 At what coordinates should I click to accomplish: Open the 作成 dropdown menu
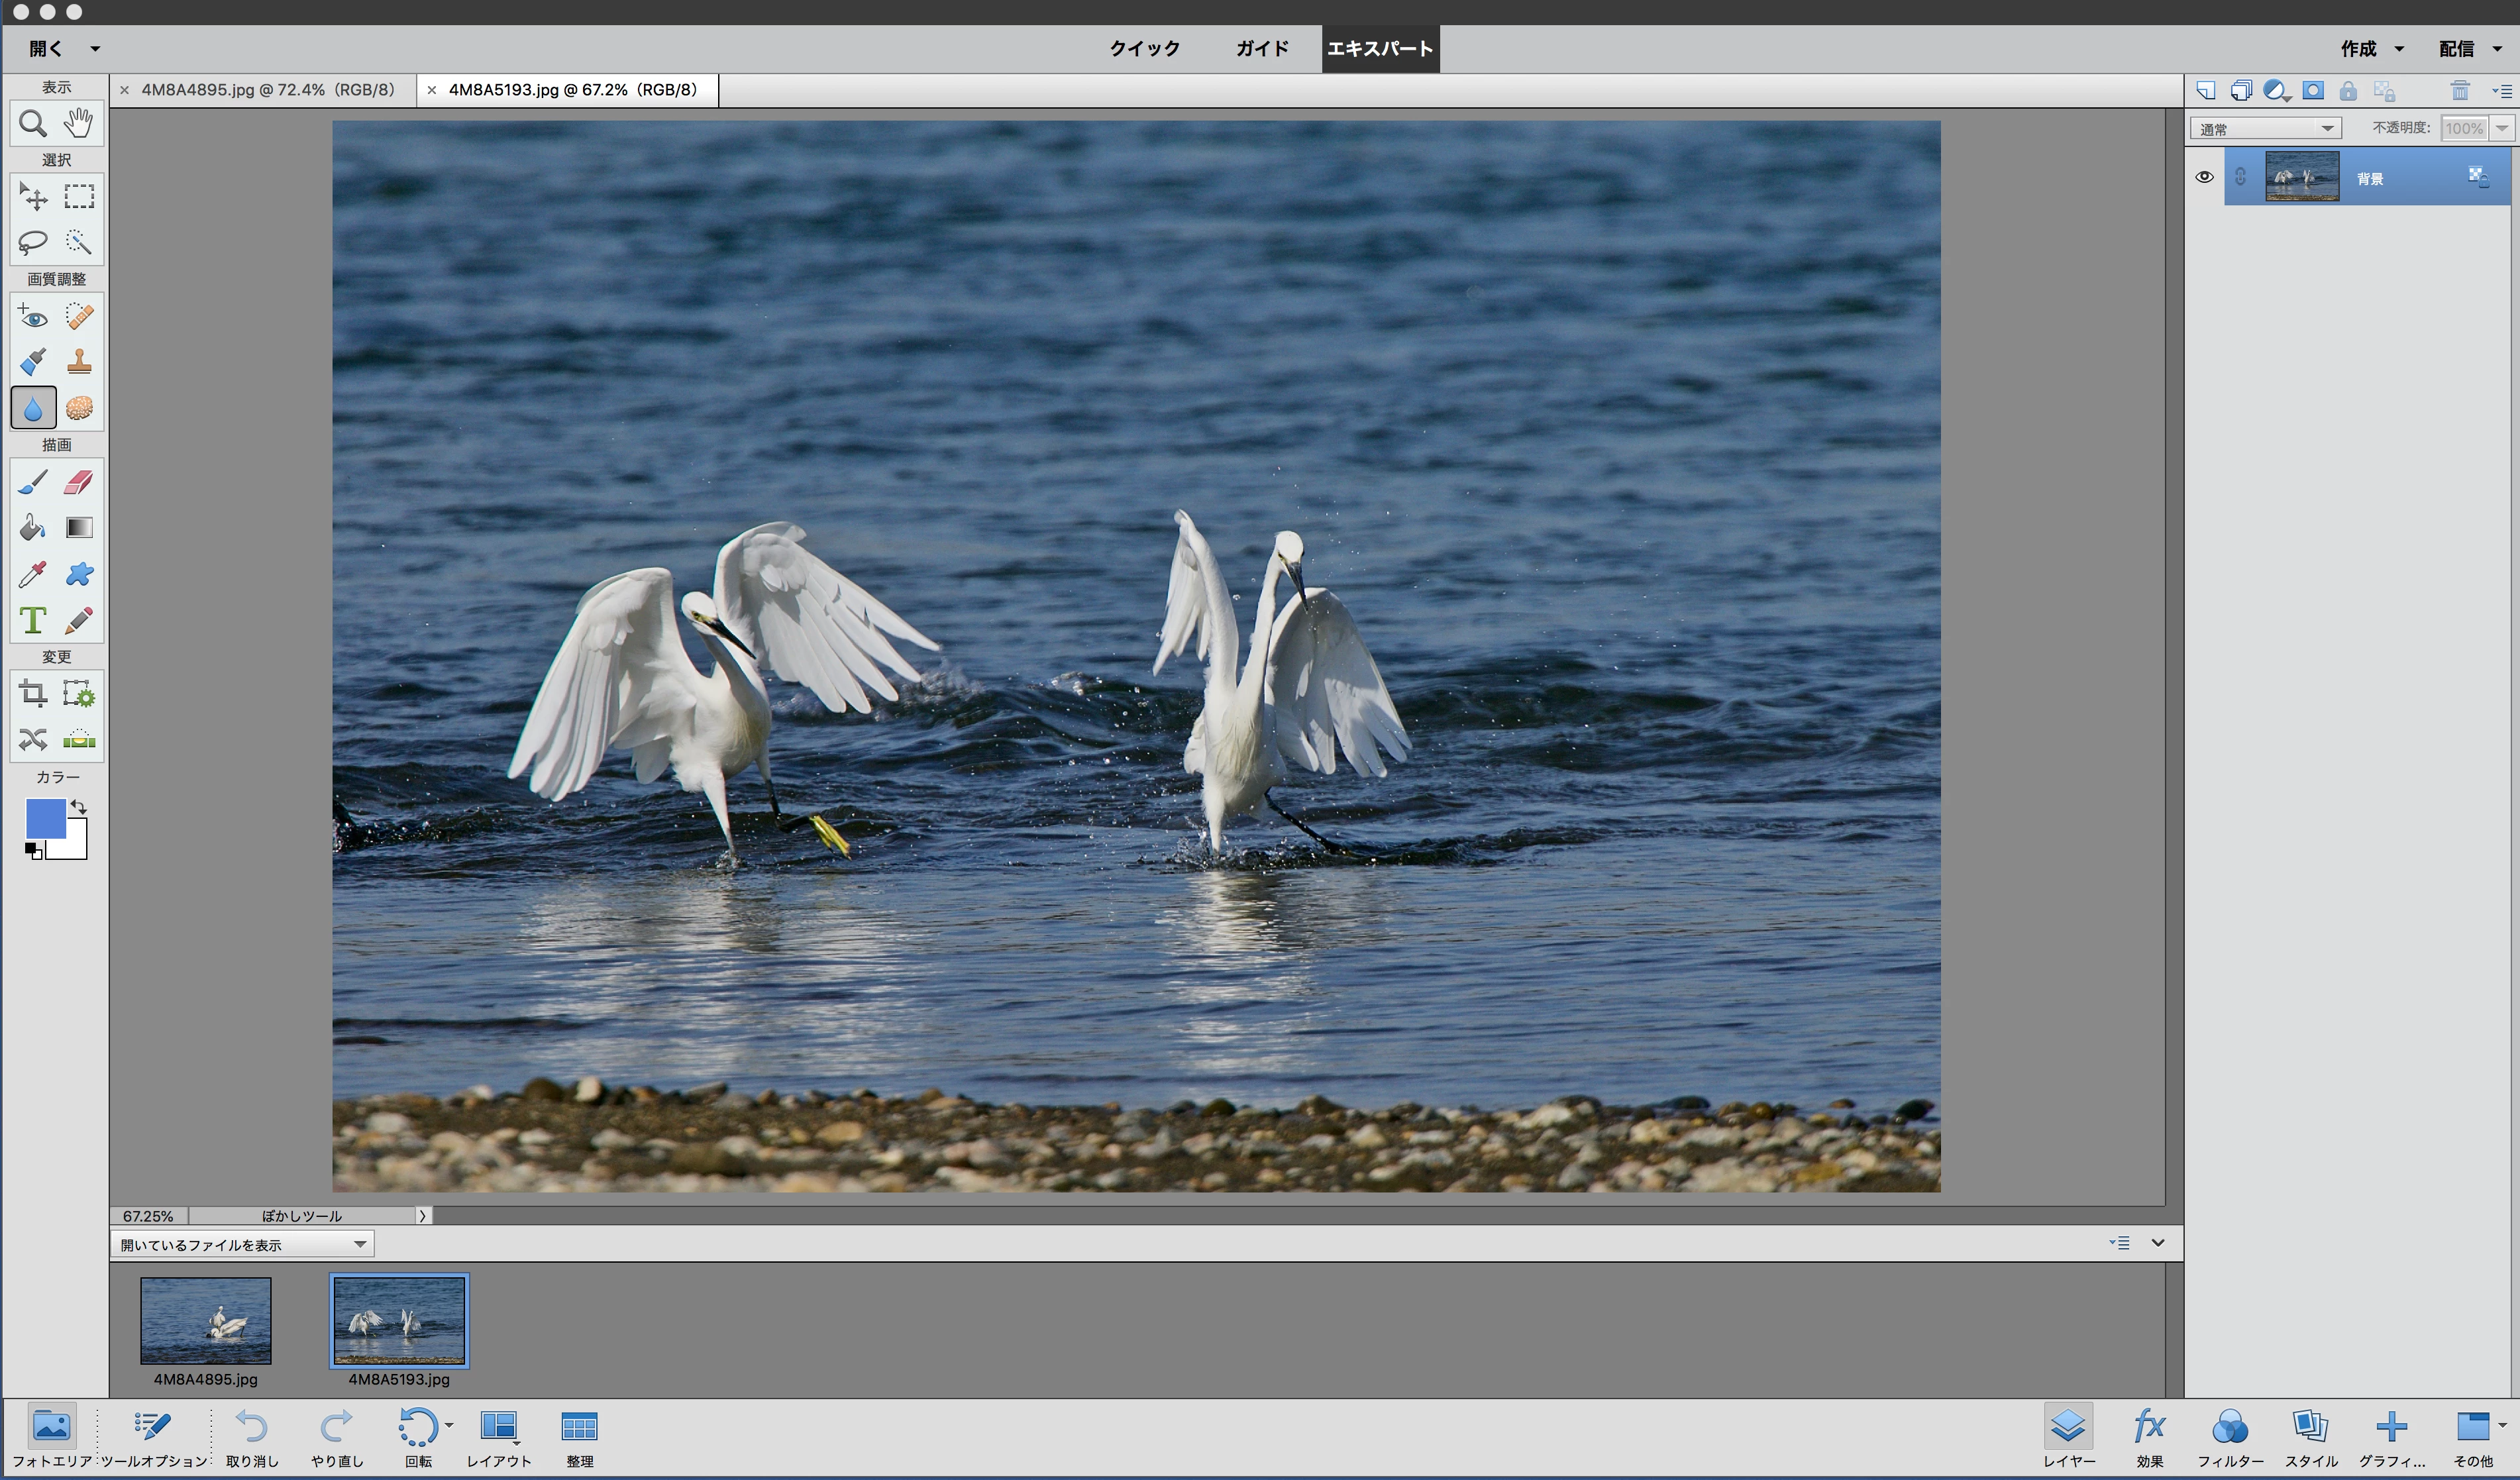(x=2371, y=48)
